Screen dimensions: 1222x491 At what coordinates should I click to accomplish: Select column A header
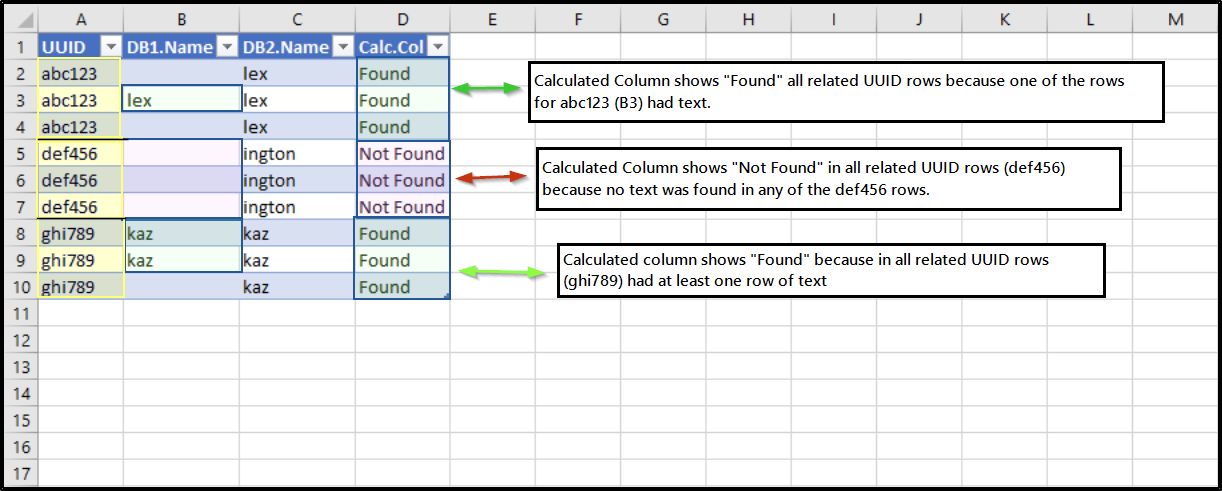(80, 20)
